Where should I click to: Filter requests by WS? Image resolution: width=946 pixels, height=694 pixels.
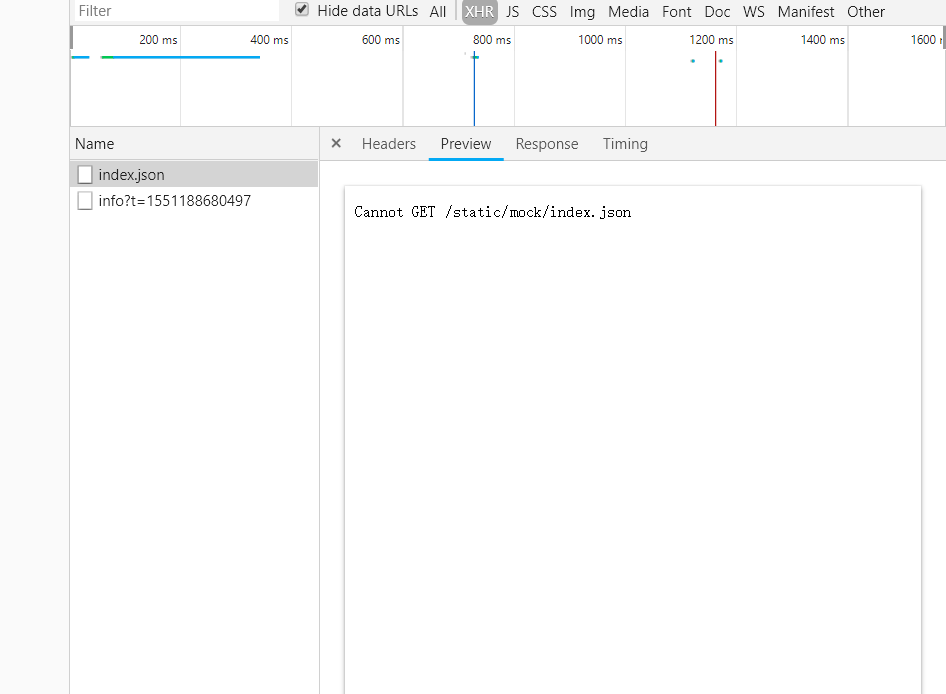[x=754, y=11]
